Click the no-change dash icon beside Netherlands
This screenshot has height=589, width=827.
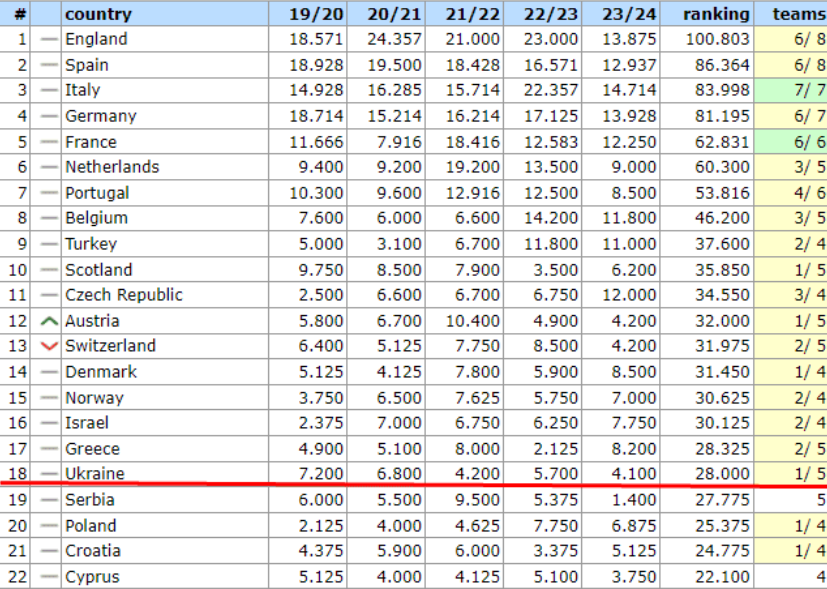point(48,167)
